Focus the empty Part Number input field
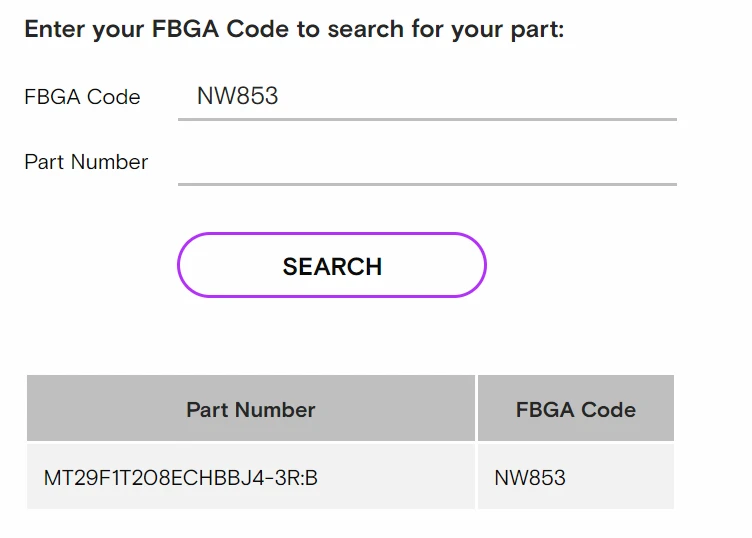752x538 pixels. tap(427, 162)
